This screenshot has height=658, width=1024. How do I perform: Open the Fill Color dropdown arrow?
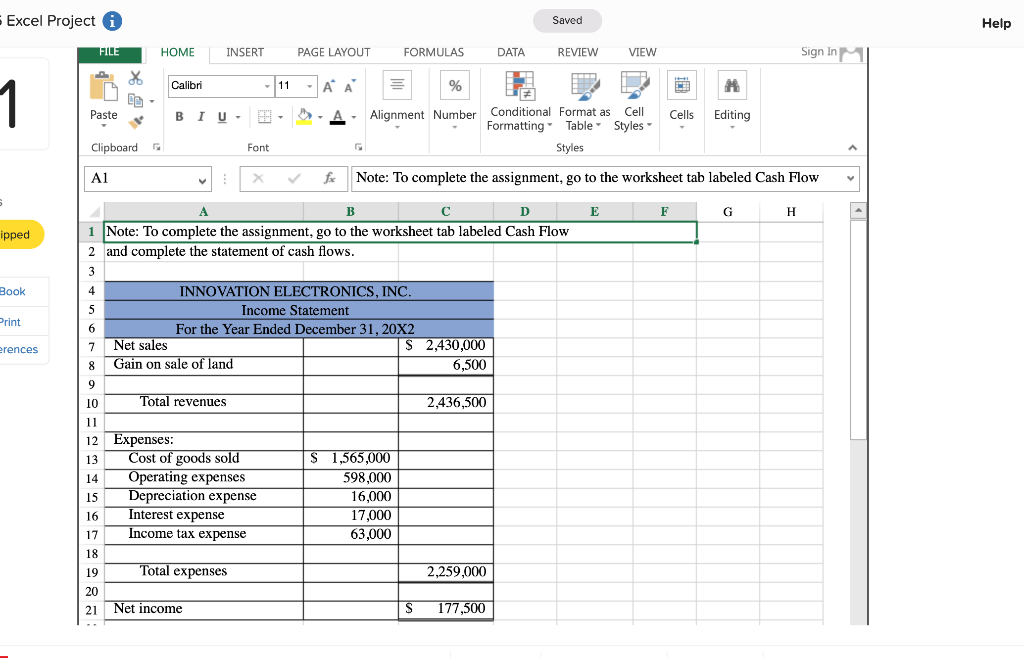click(x=321, y=117)
